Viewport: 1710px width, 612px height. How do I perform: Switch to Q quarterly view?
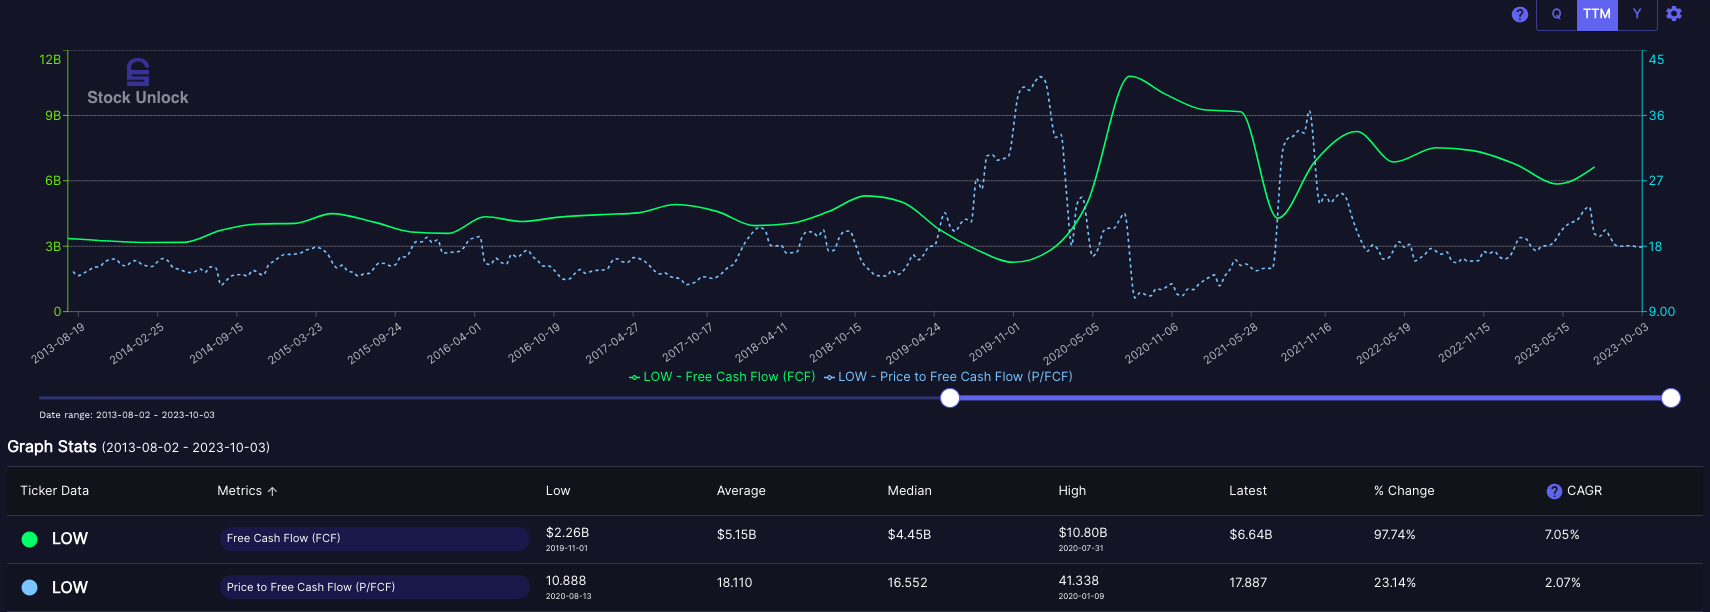pyautogui.click(x=1556, y=14)
